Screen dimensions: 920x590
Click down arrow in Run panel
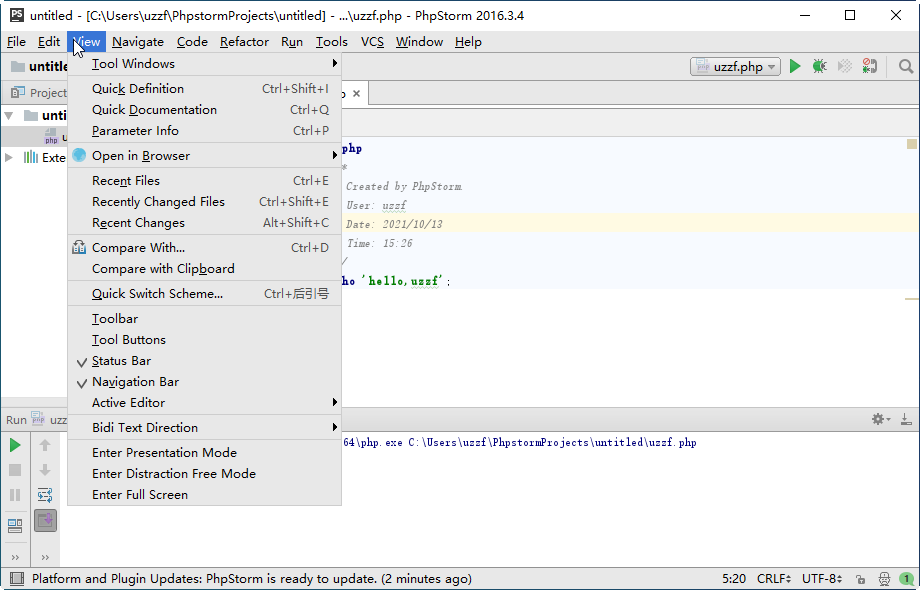45,470
